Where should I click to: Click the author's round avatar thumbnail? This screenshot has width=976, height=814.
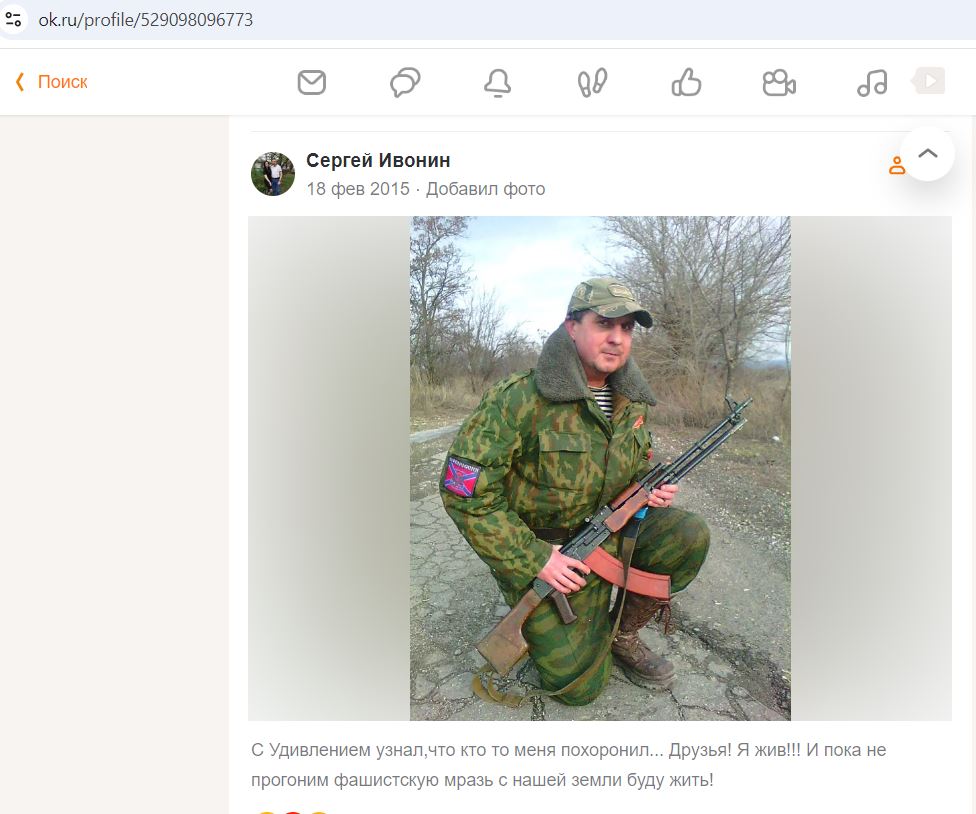pos(273,174)
